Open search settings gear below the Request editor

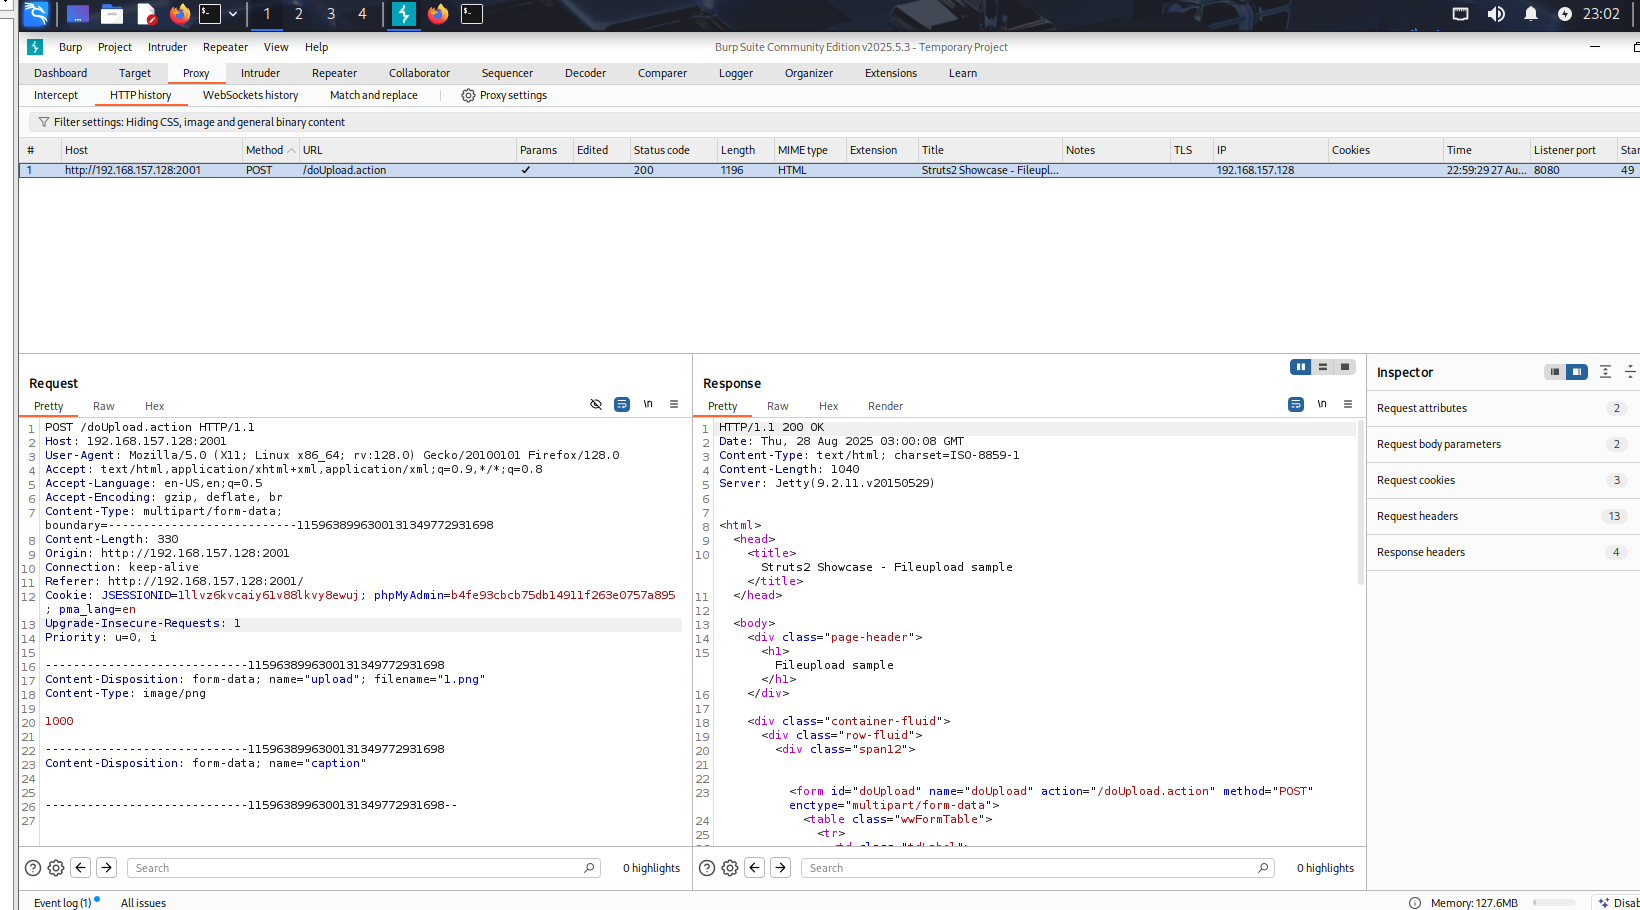point(56,868)
